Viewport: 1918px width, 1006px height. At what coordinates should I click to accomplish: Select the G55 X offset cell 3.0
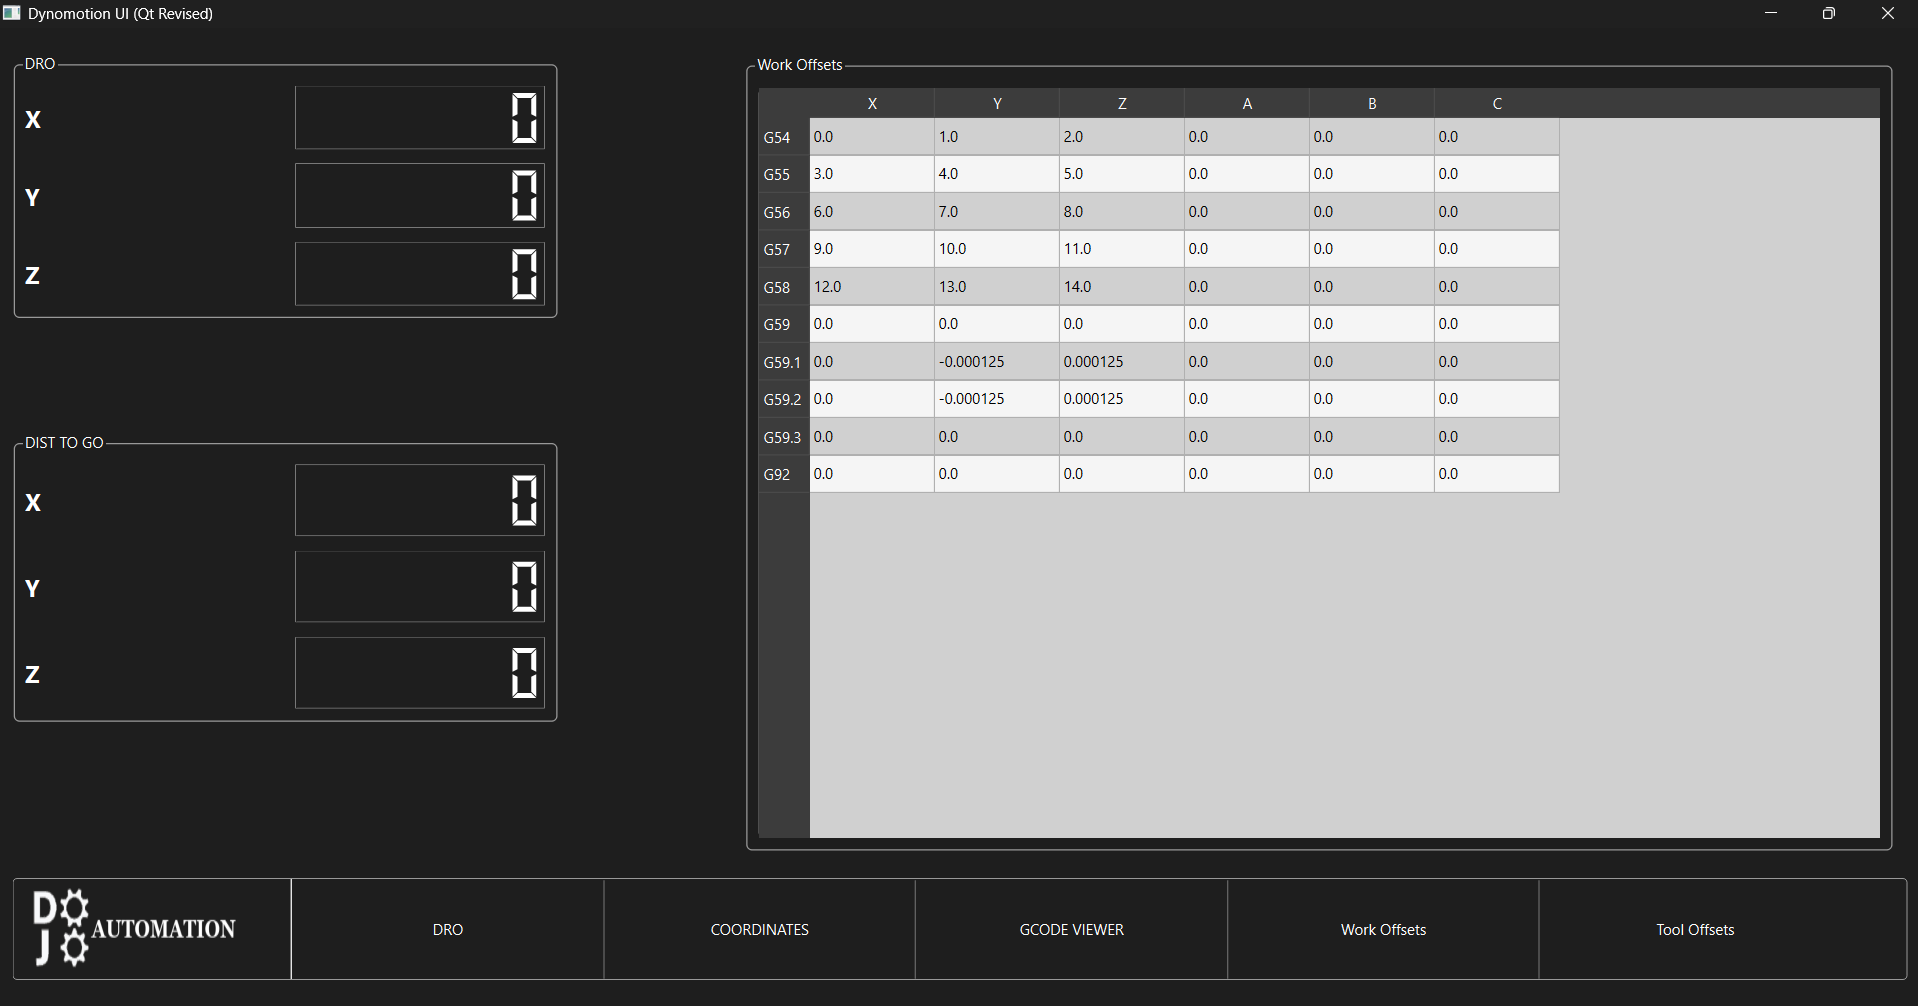pyautogui.click(x=871, y=174)
